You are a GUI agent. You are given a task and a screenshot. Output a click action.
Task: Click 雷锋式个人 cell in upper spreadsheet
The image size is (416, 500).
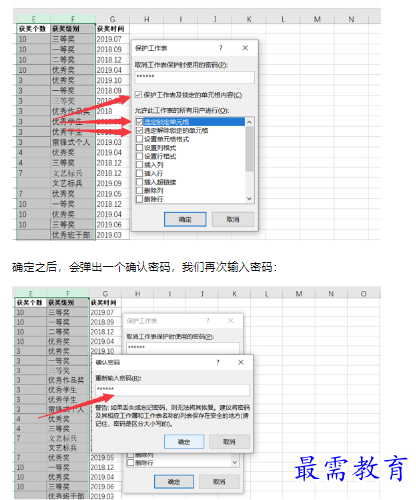(x=73, y=142)
